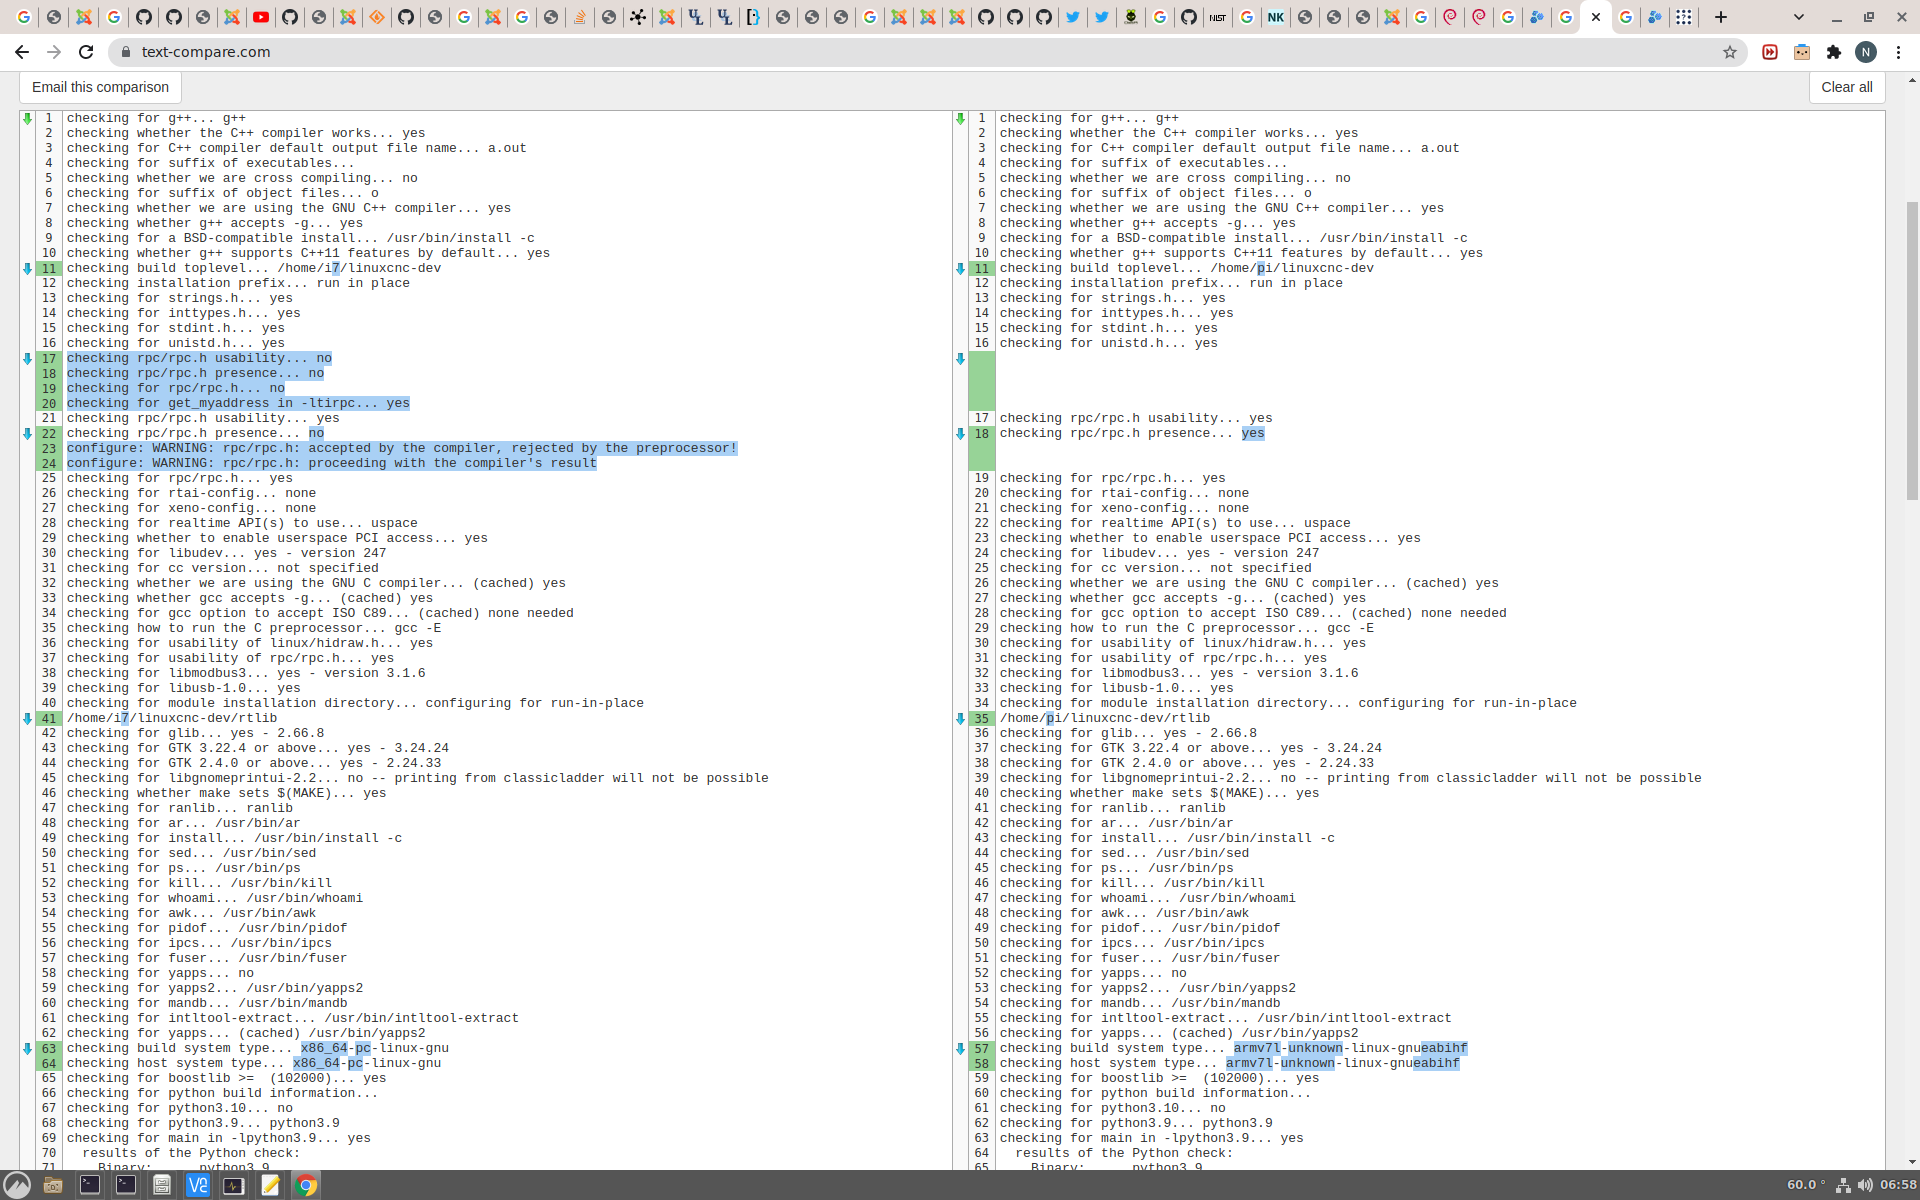Viewport: 1920px width, 1200px height.
Task: Open the file manager from taskbar
Action: 53,1185
